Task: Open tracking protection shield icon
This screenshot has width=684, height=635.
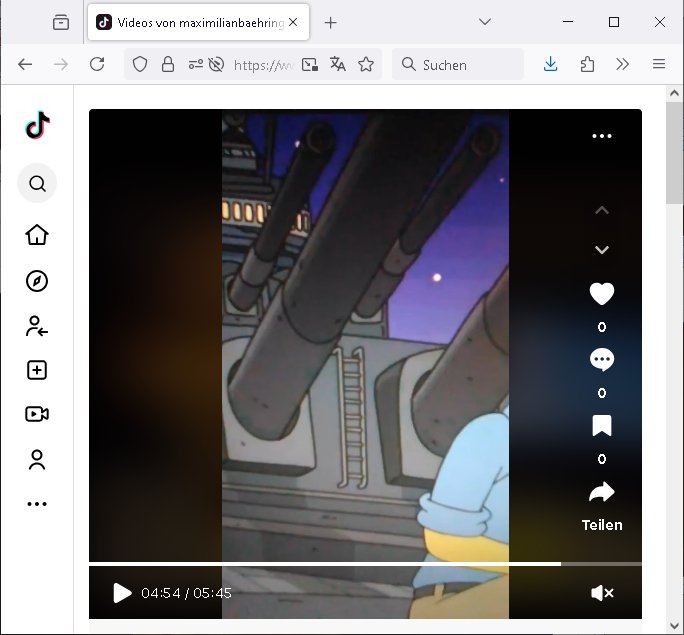Action: [x=140, y=65]
